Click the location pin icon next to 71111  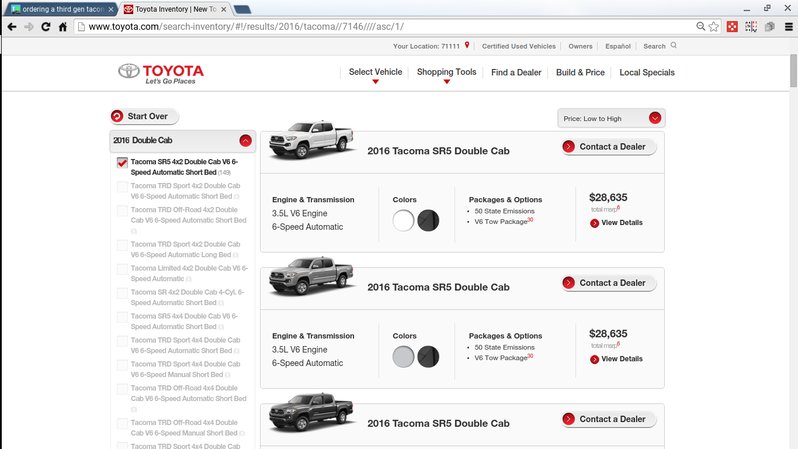[467, 45]
